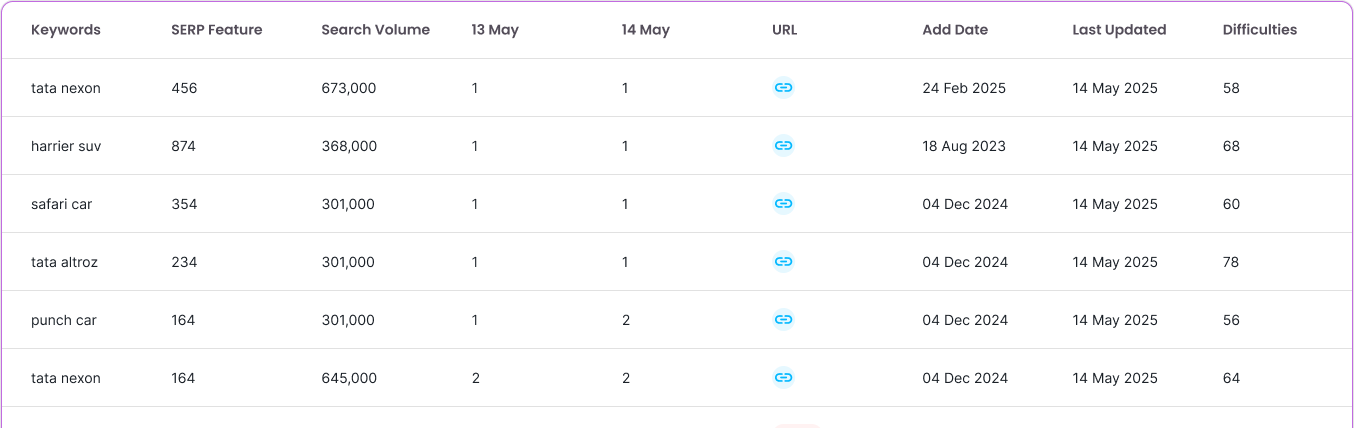Click the Keywords column header
1354x428 pixels.
tap(66, 30)
